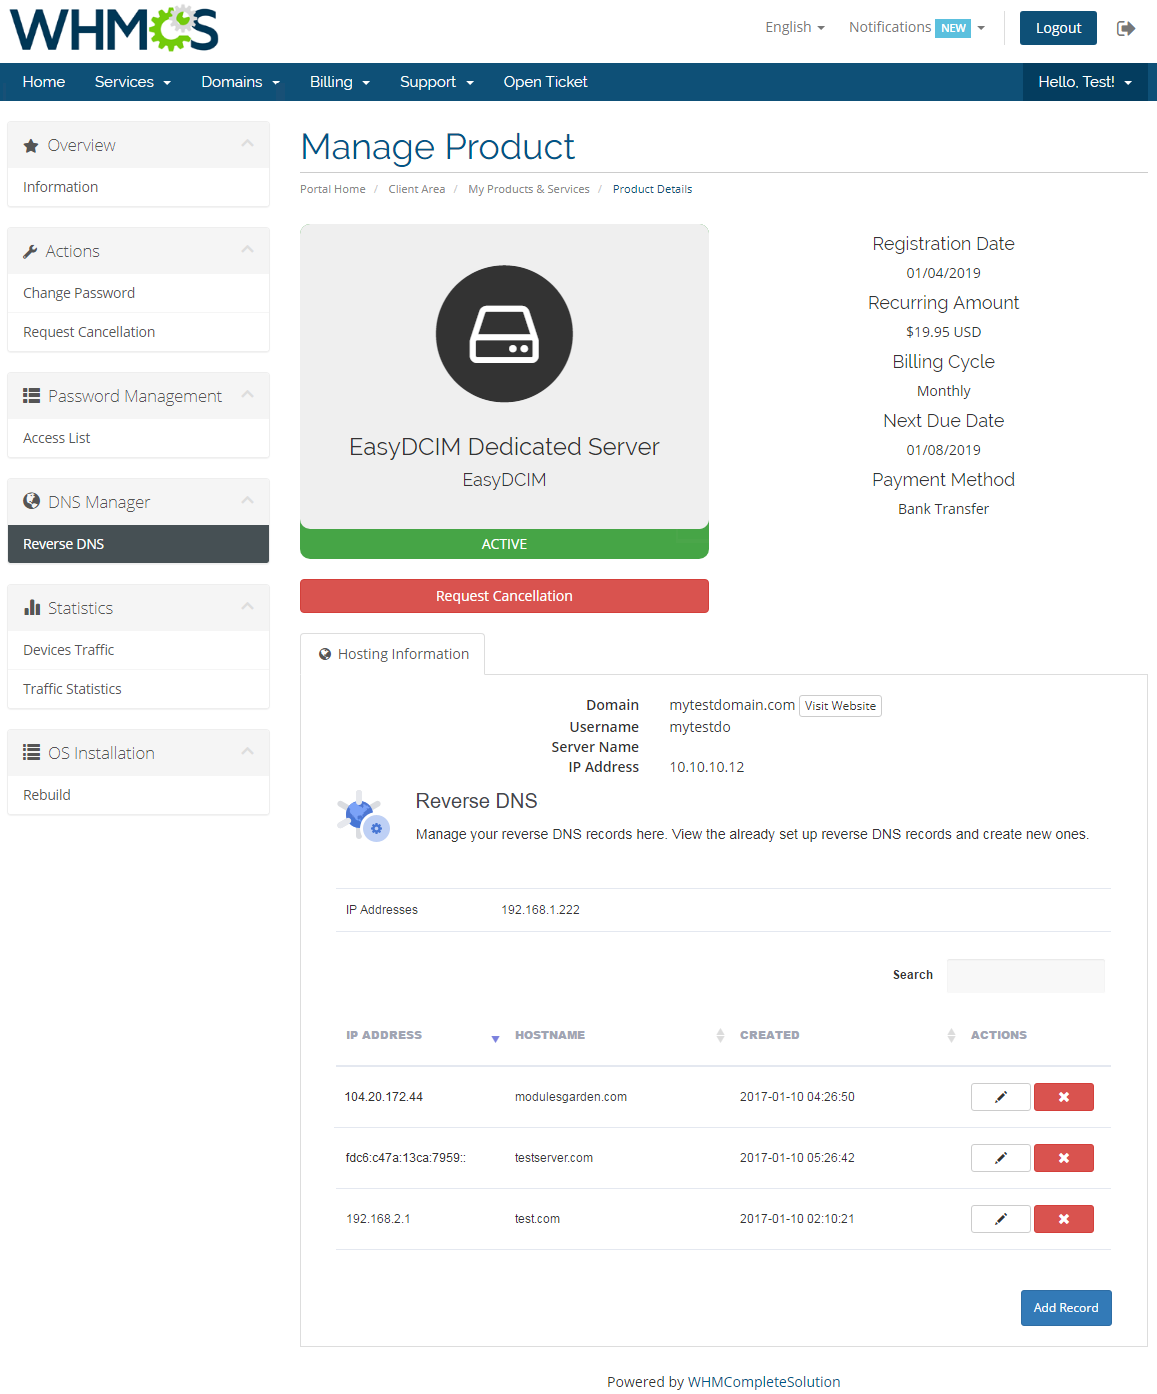Click the WHMCS logo
The height and width of the screenshot is (1394, 1157).
point(112,29)
